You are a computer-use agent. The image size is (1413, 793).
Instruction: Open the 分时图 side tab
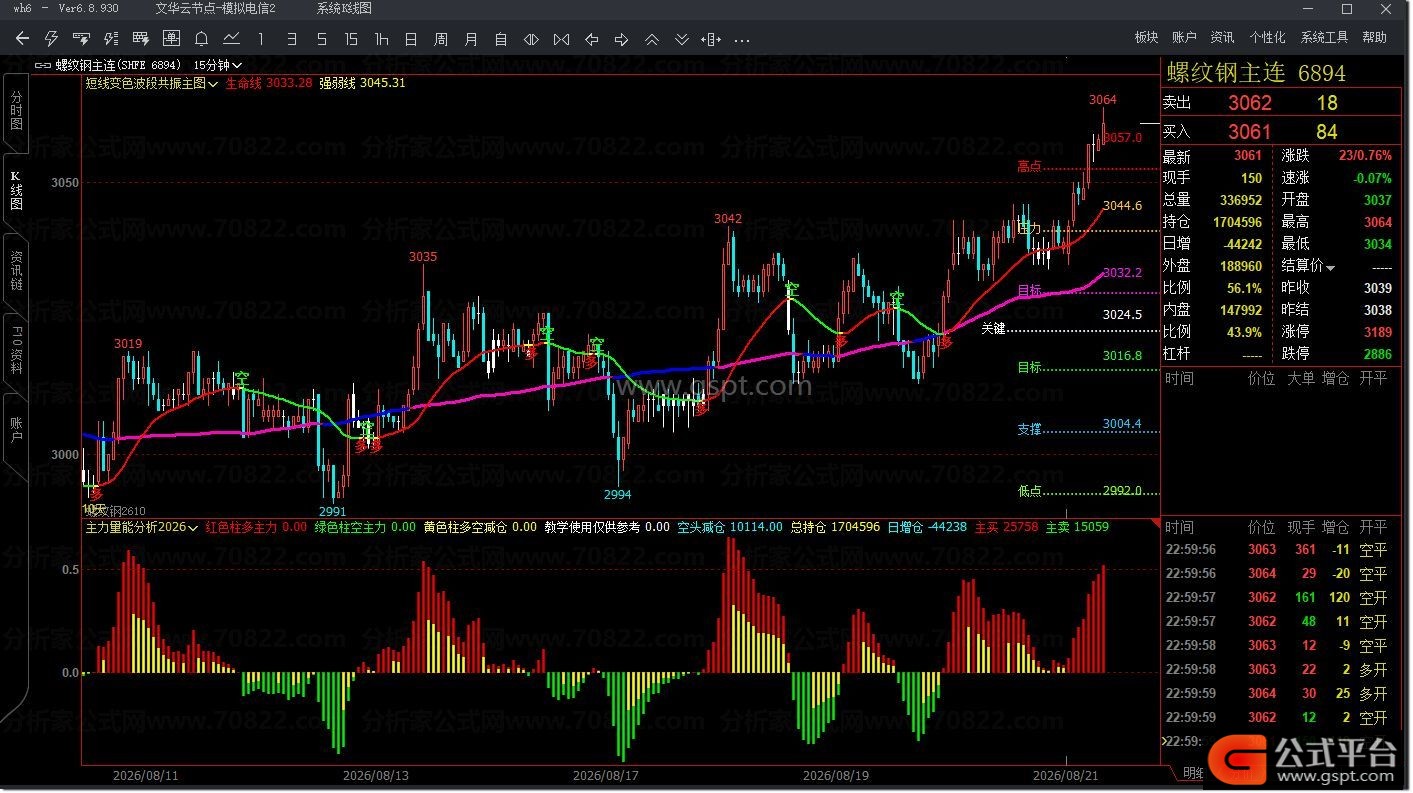[16, 111]
